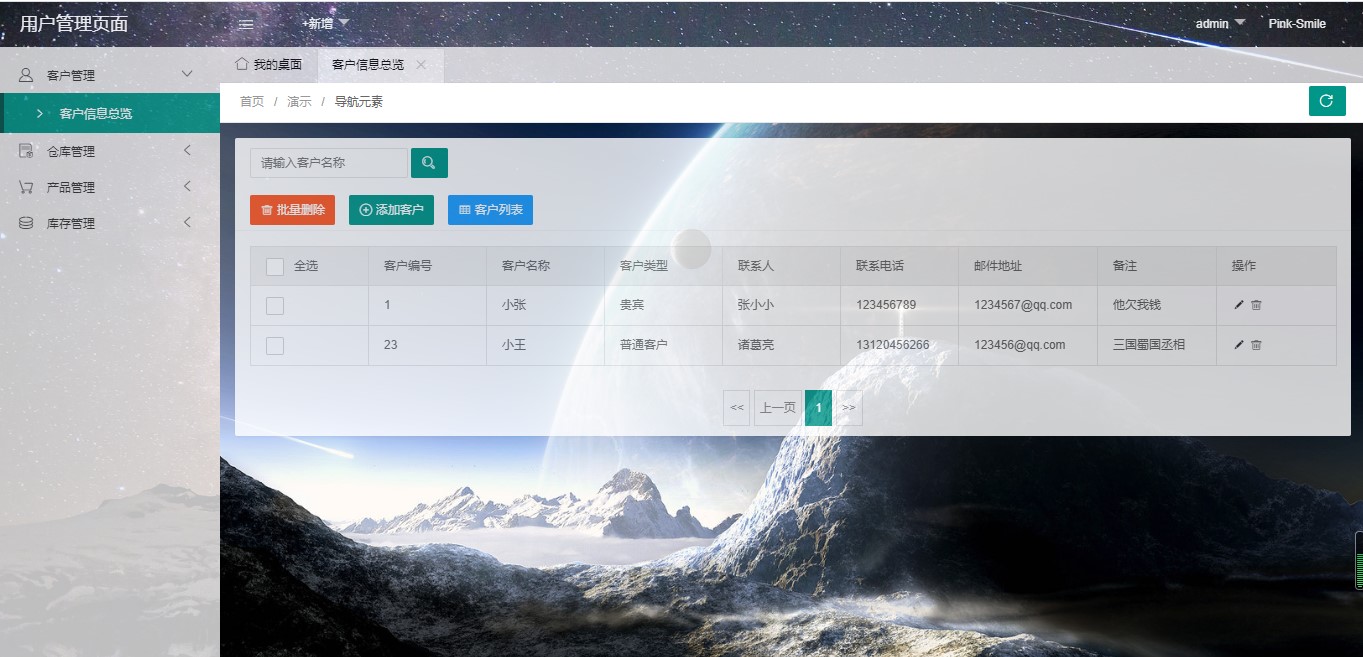Toggle the sidebar with the hamburger menu icon
The image size is (1363, 657).
pyautogui.click(x=246, y=24)
